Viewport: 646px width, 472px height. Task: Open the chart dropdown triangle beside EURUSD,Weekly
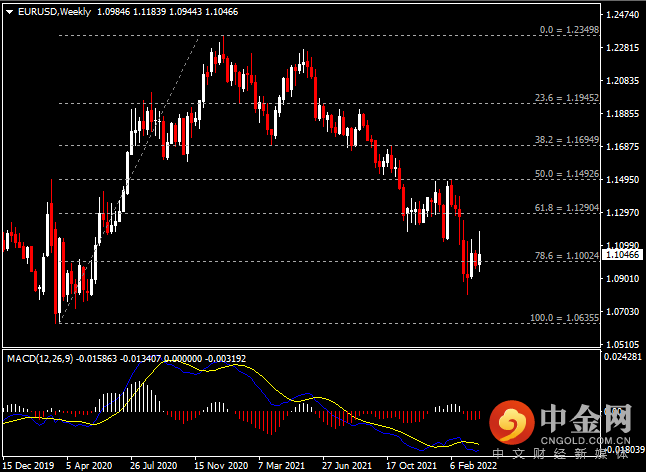9,12
